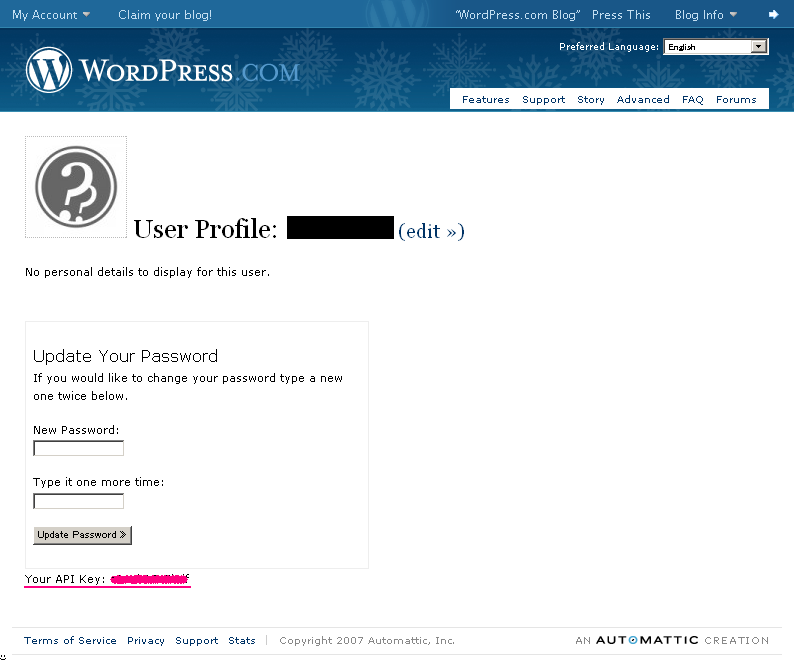Select the Support item in navigation bar

543,99
